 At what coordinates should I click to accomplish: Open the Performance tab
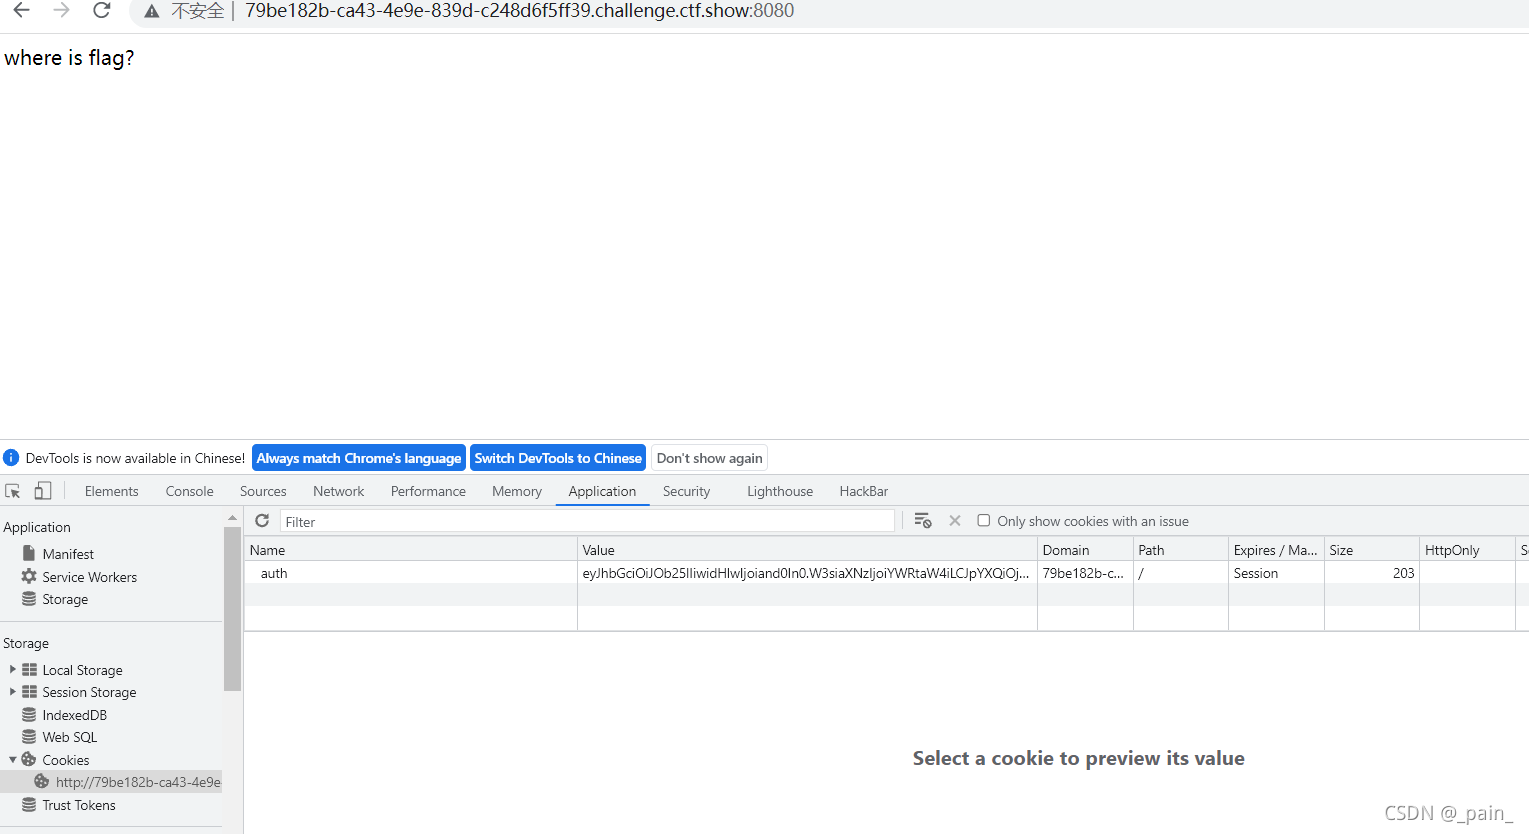[428, 491]
